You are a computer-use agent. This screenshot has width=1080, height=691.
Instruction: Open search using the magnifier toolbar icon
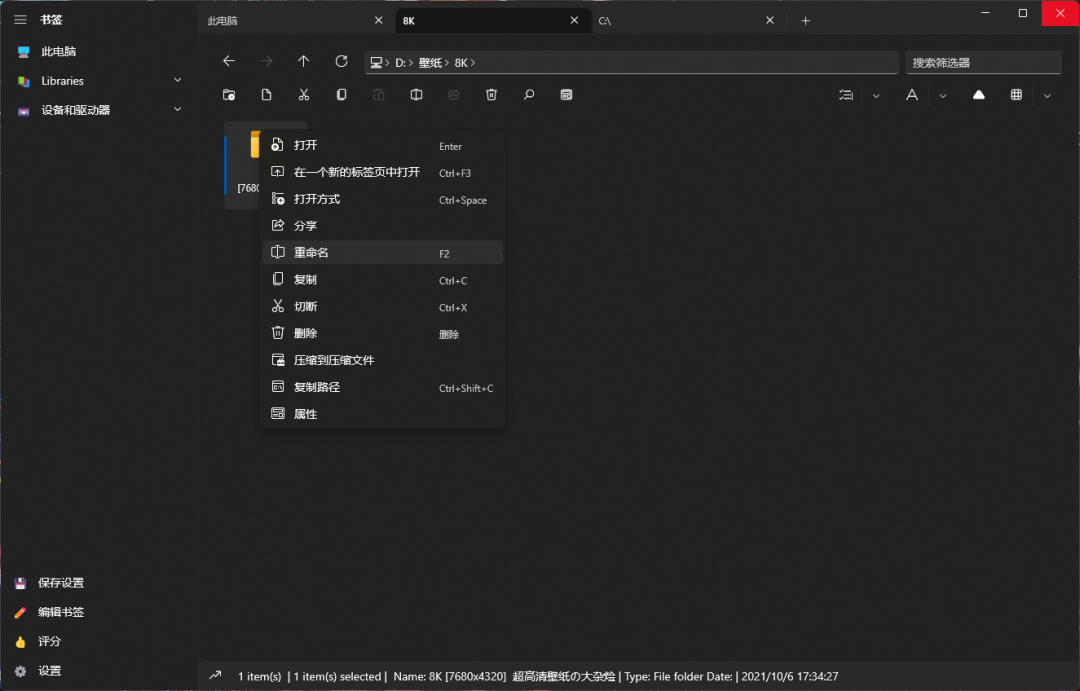tap(528, 94)
